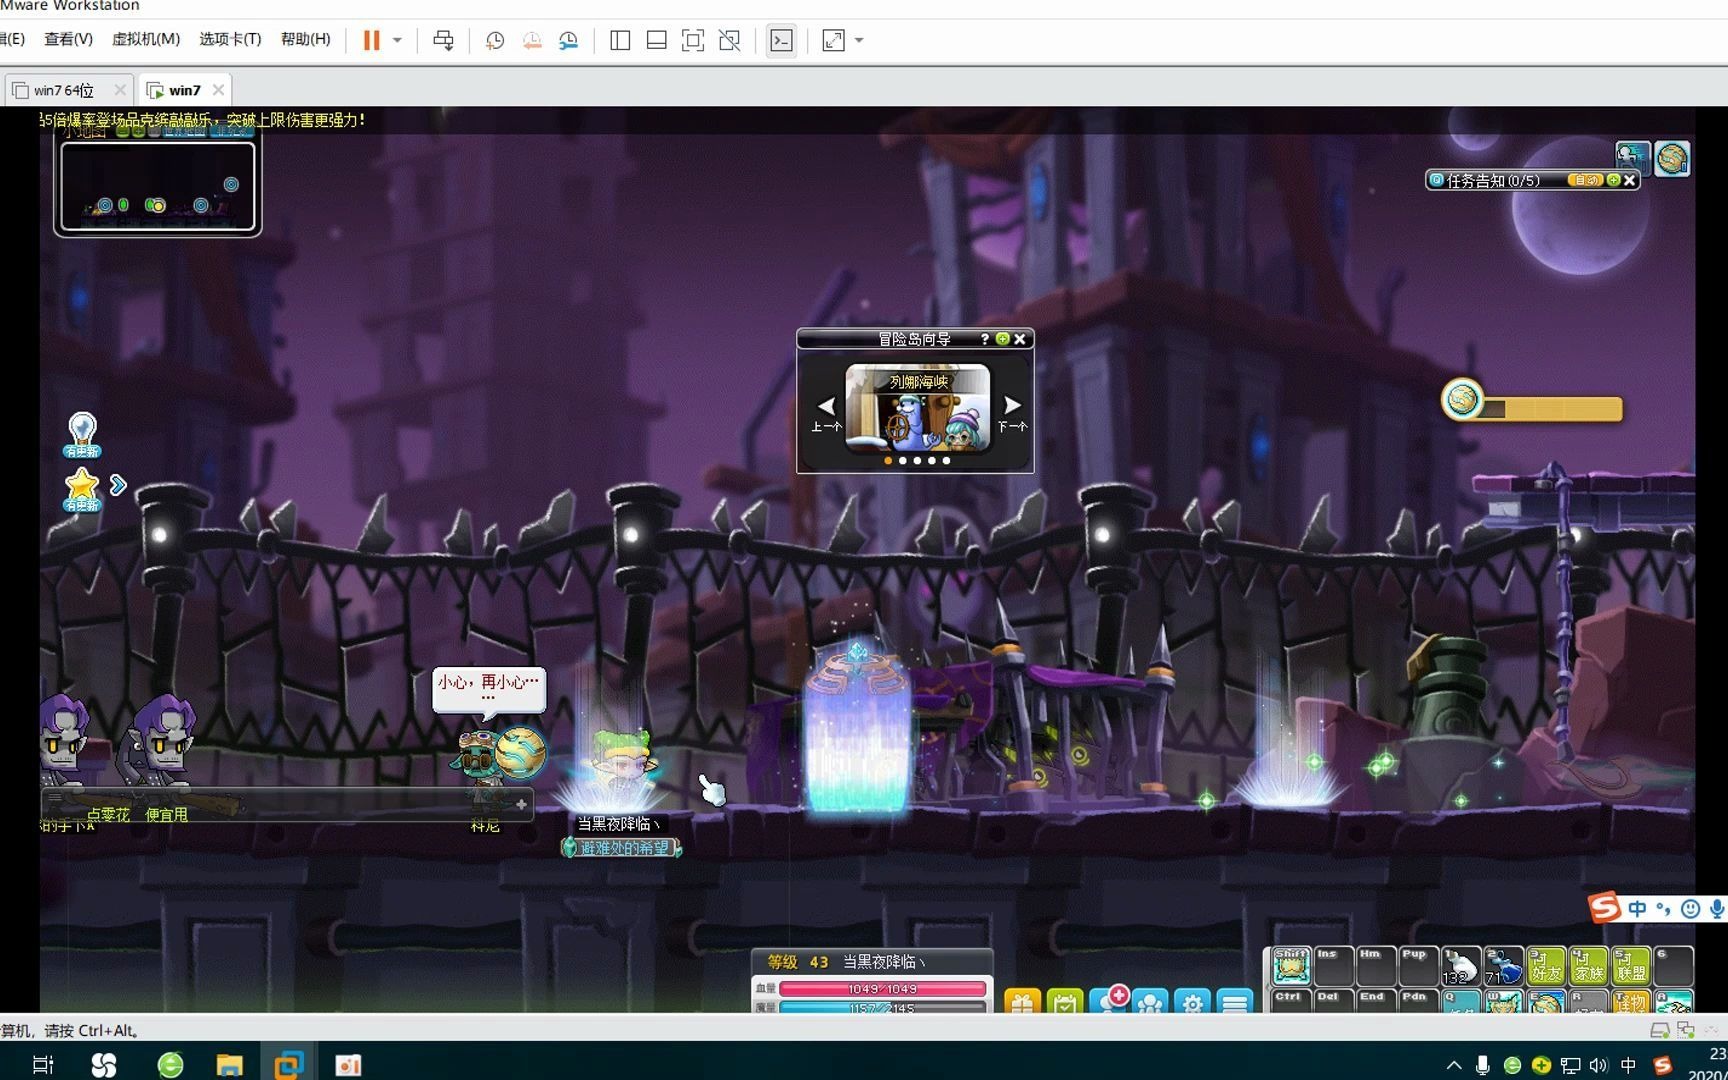Click the yellow gauge bar beside the coin

click(1552, 408)
